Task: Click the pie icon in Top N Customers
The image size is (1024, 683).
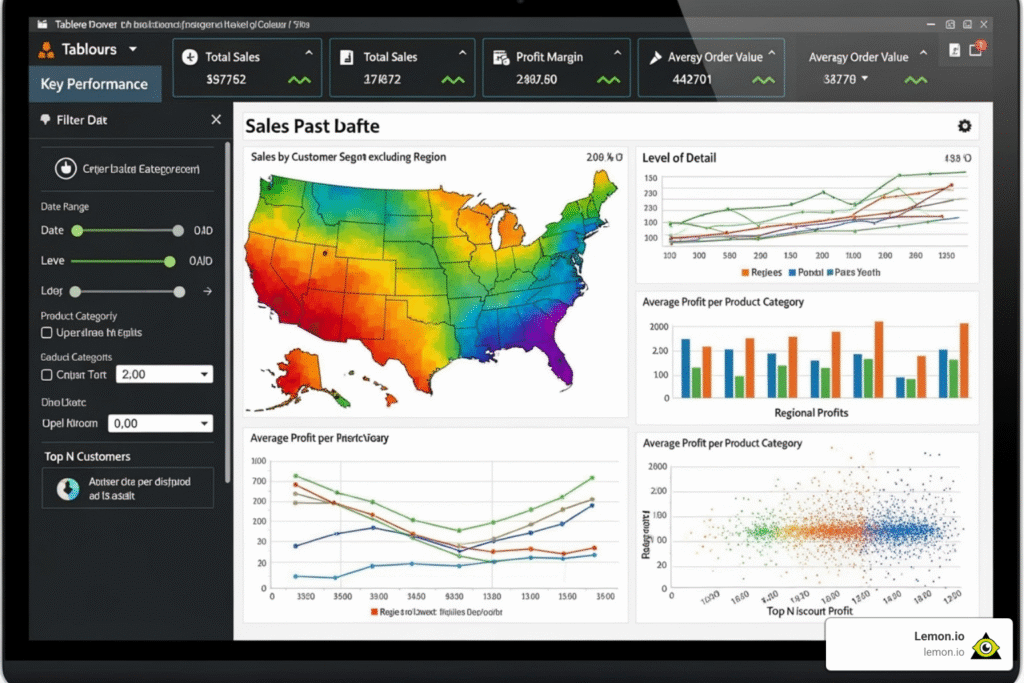Action: point(68,488)
